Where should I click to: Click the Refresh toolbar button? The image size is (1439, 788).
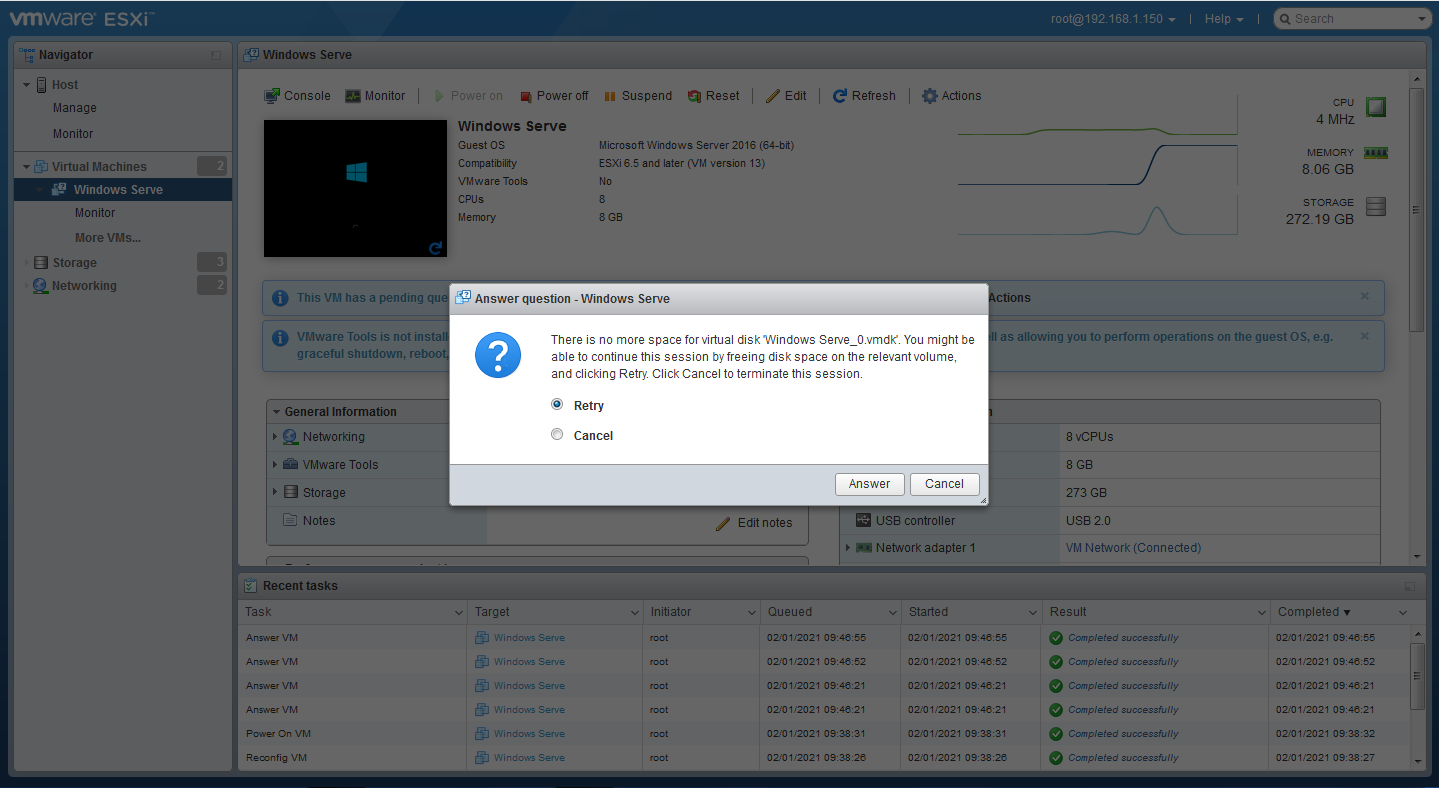pos(864,96)
